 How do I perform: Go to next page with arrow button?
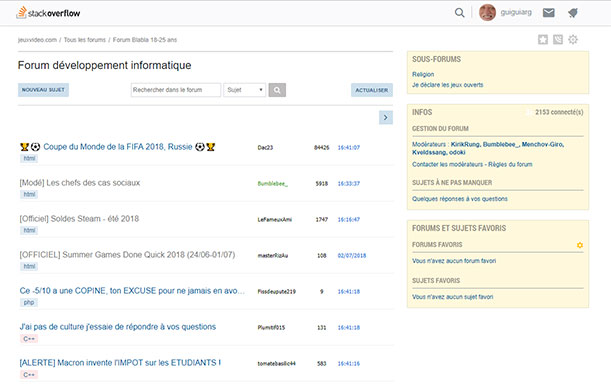[x=386, y=117]
